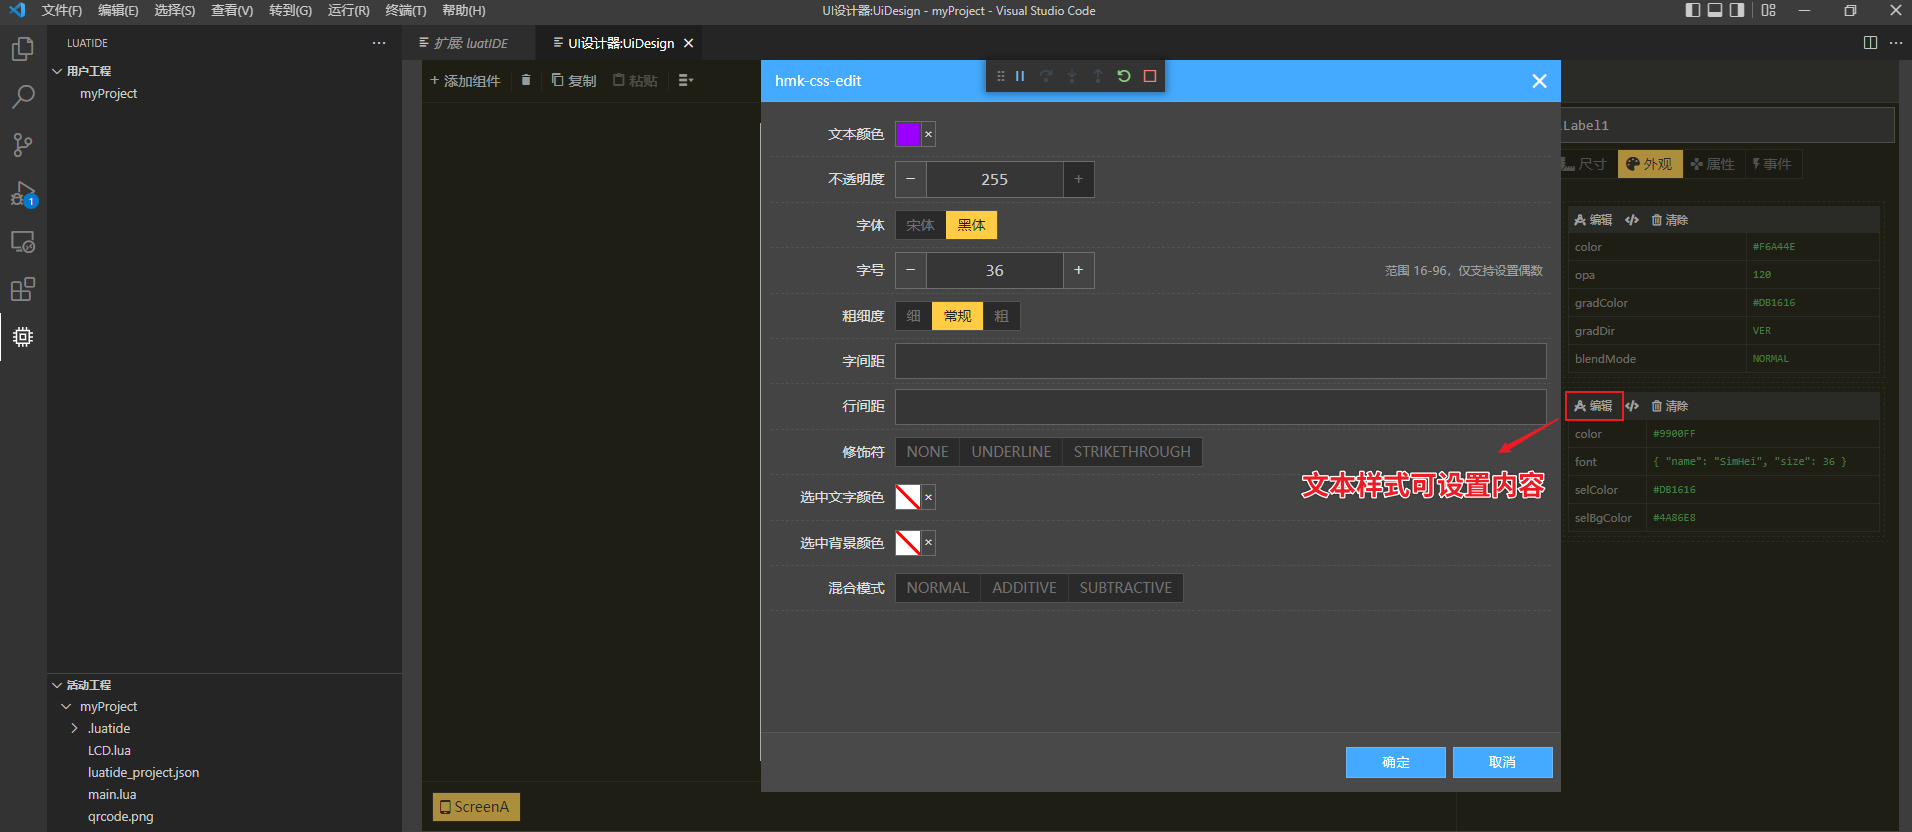Click 清除 in the gradColor style section

(1669, 220)
